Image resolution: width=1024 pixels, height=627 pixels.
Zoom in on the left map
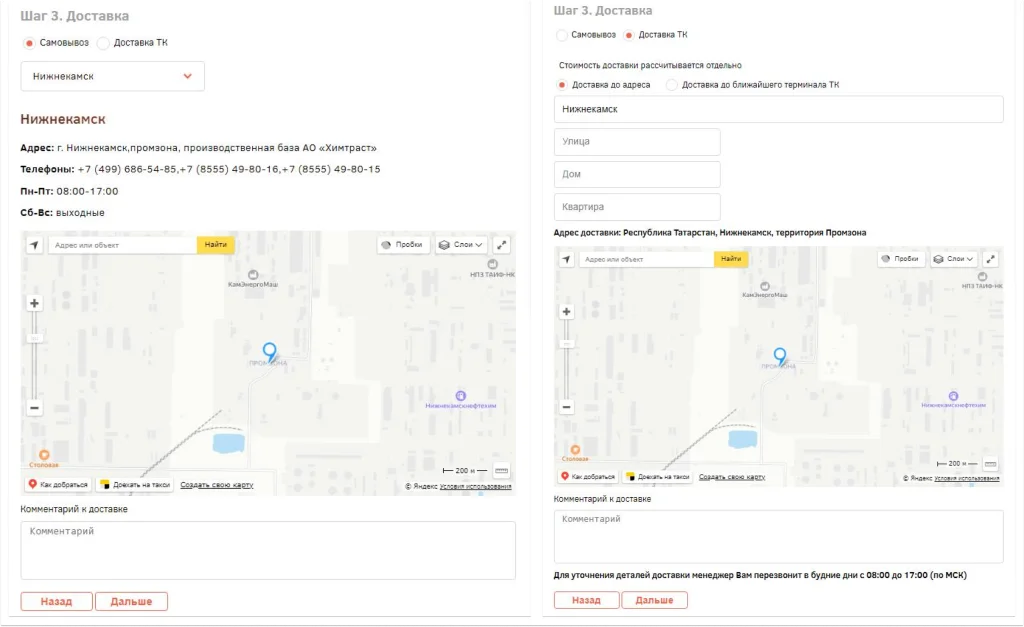click(x=35, y=303)
